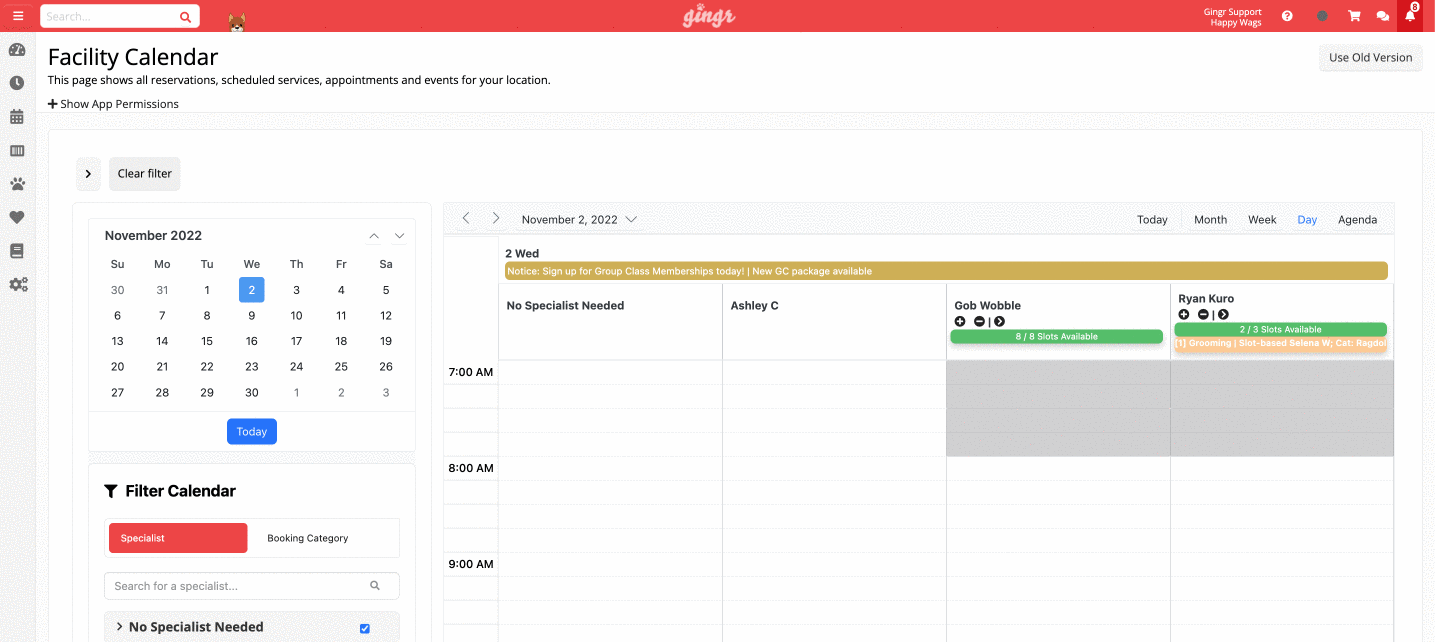Select the Booking Category filter tab

coord(308,538)
